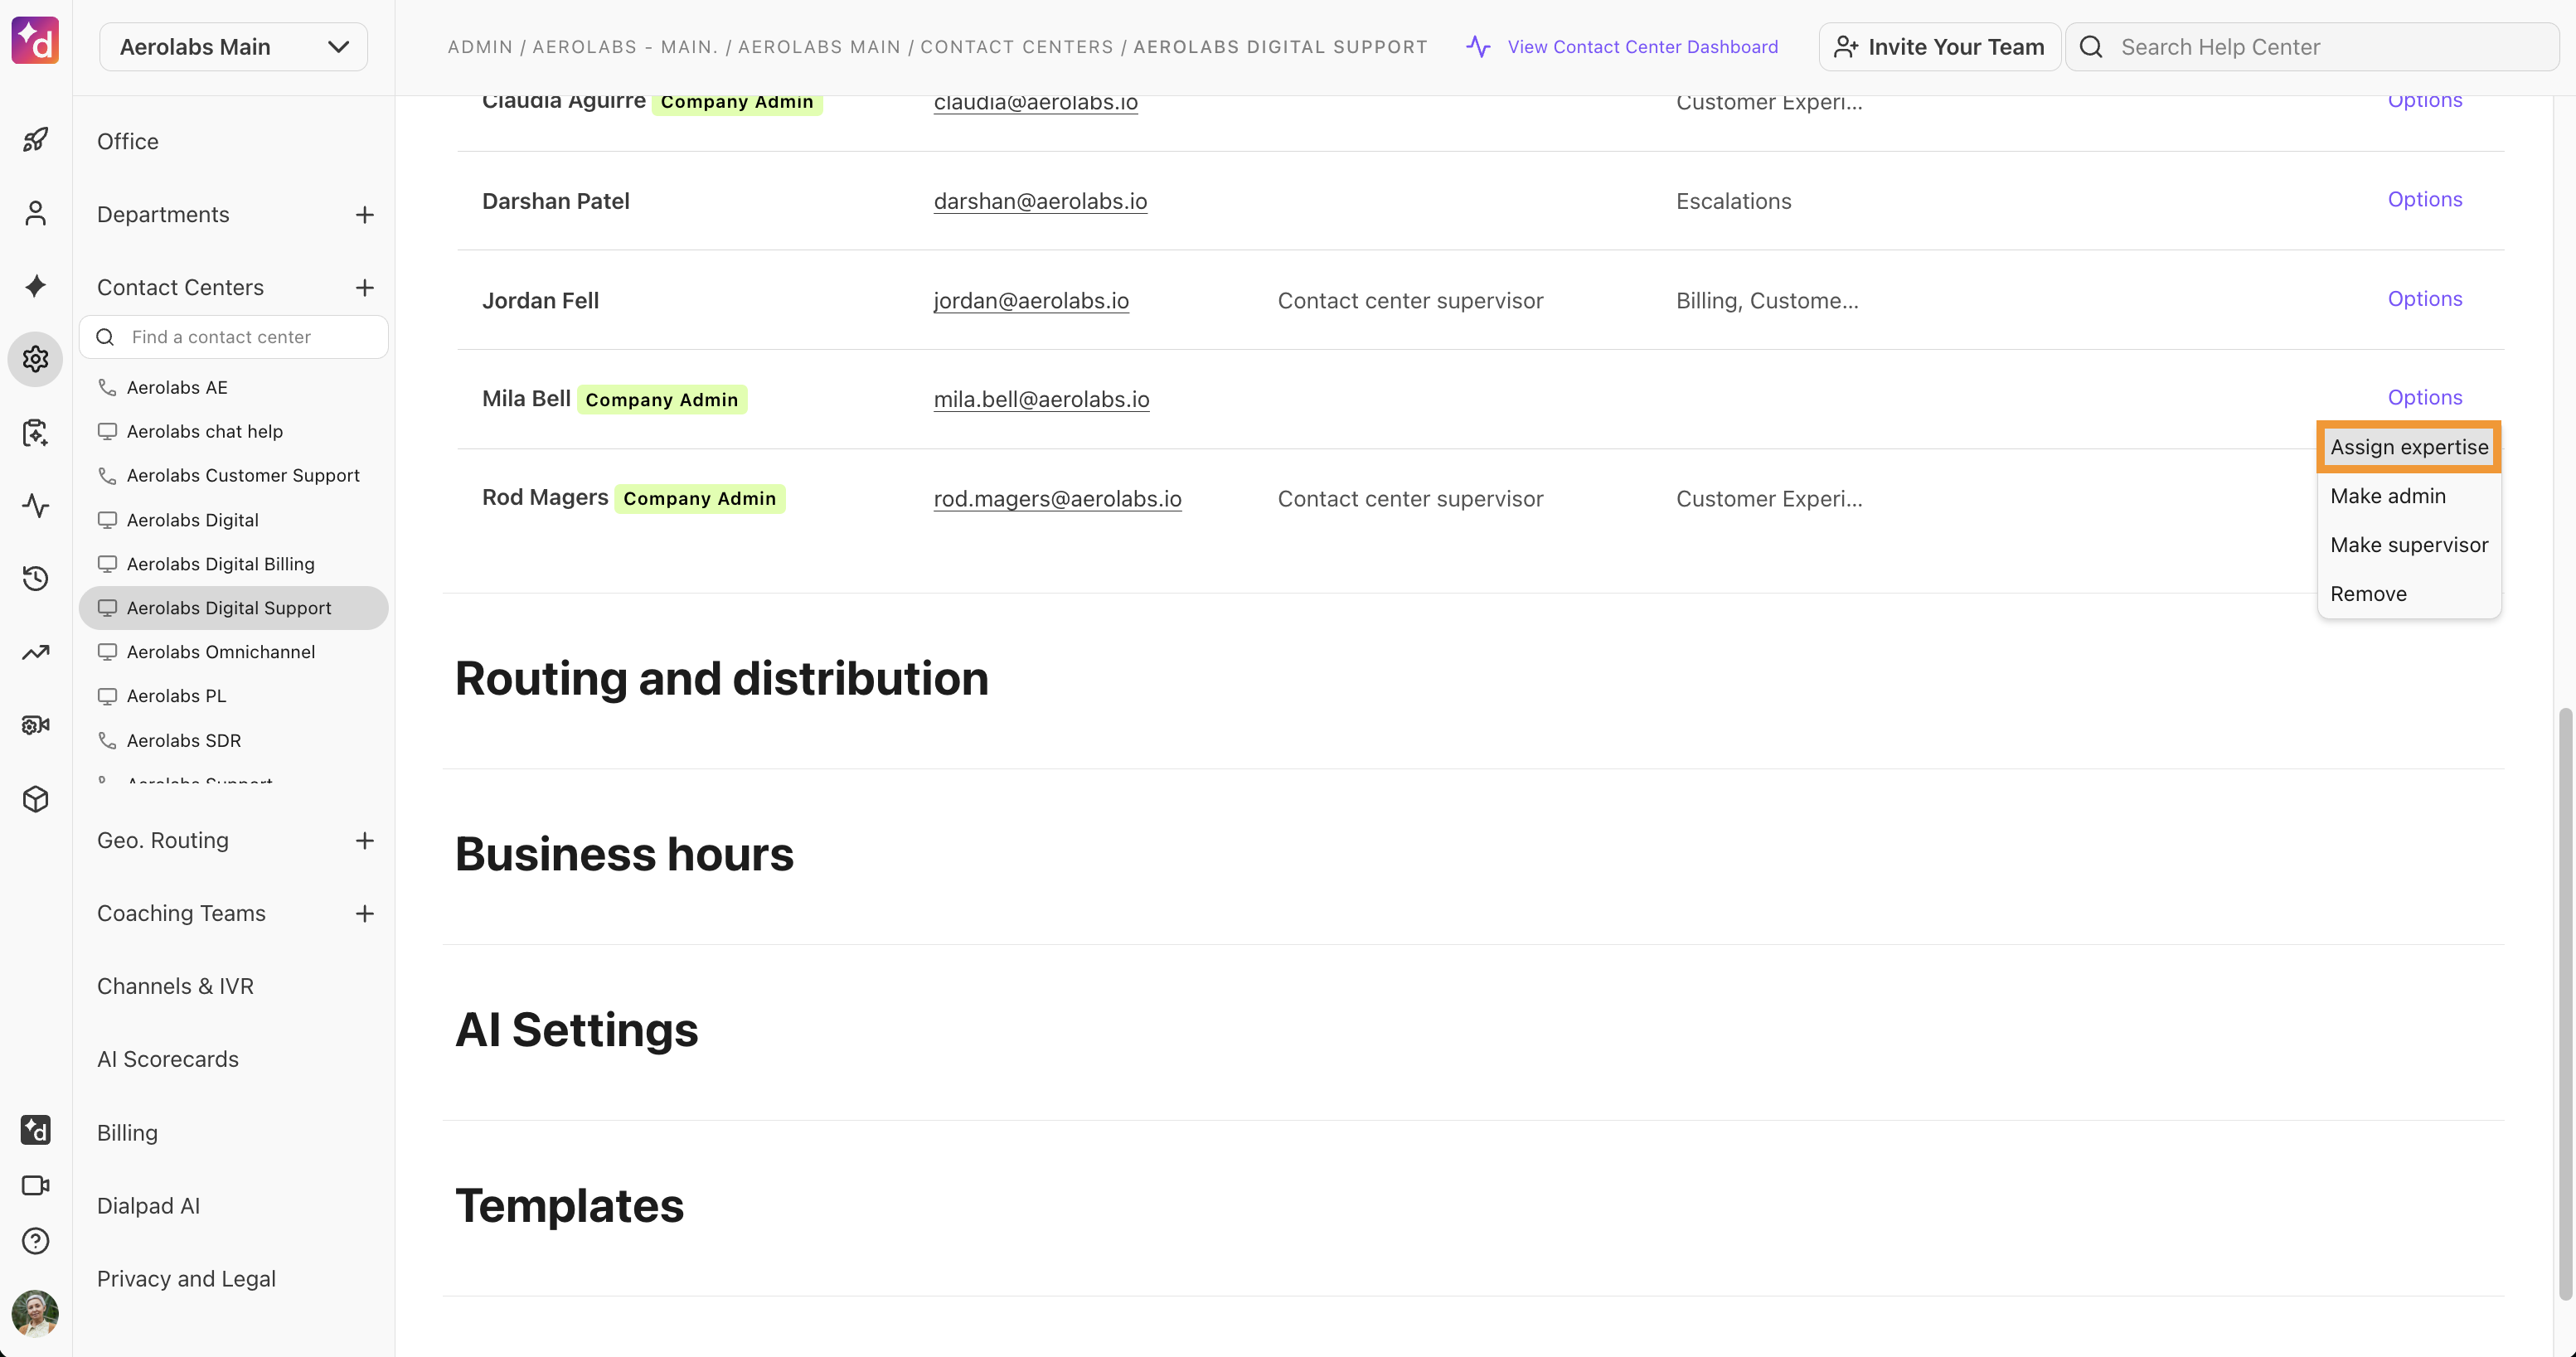Click the Dialpad logo icon
Viewport: 2576px width, 1357px height.
(35, 41)
